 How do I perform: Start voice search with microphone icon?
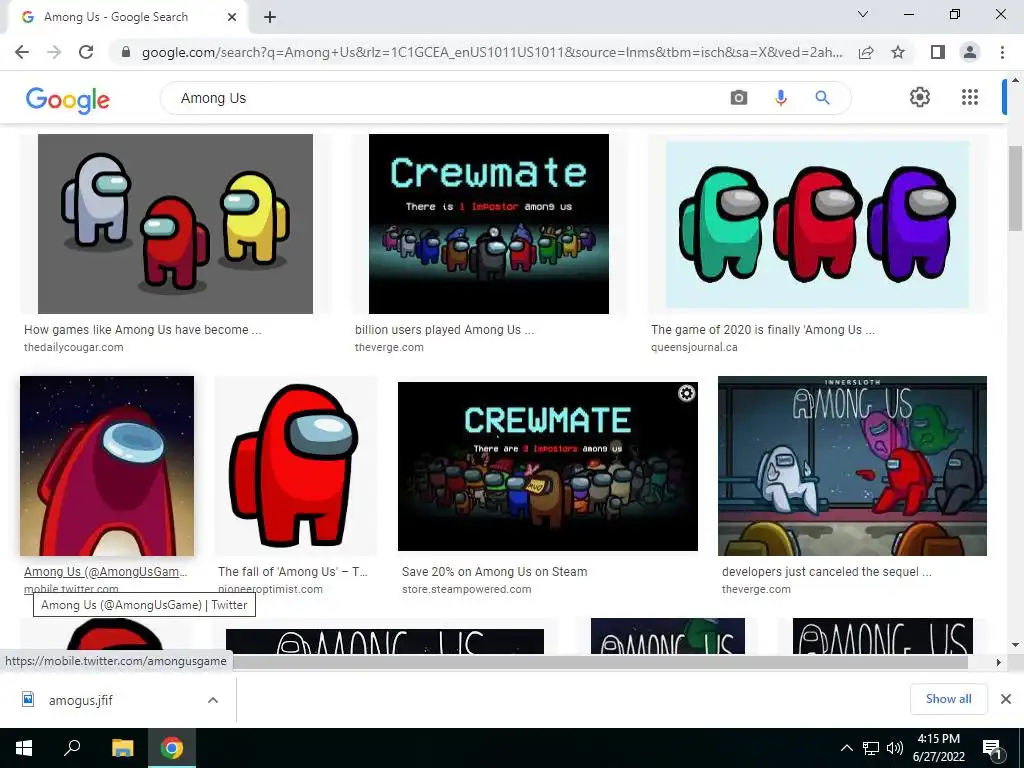click(x=780, y=98)
